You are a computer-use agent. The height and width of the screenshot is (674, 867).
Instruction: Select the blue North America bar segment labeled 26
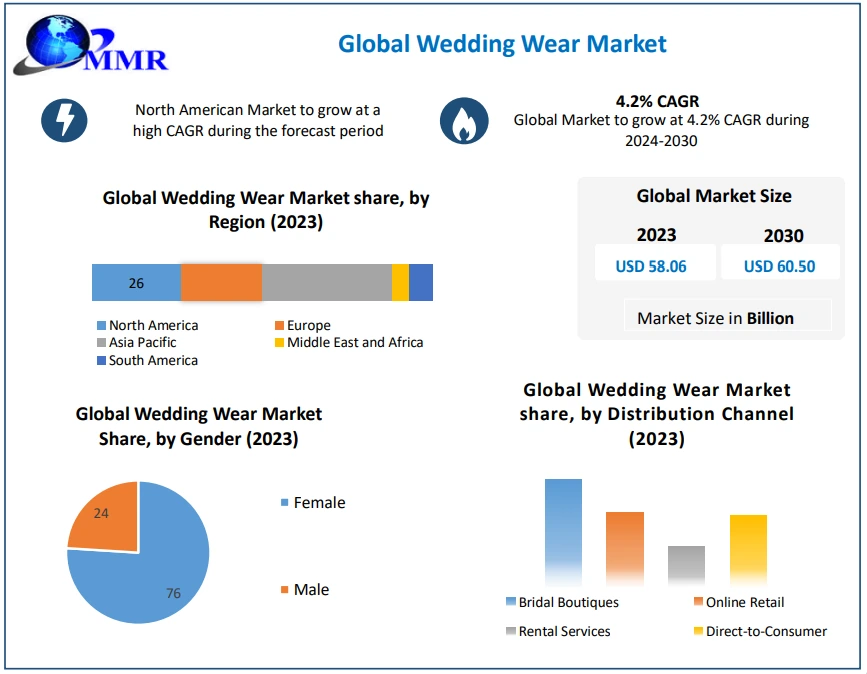click(136, 283)
